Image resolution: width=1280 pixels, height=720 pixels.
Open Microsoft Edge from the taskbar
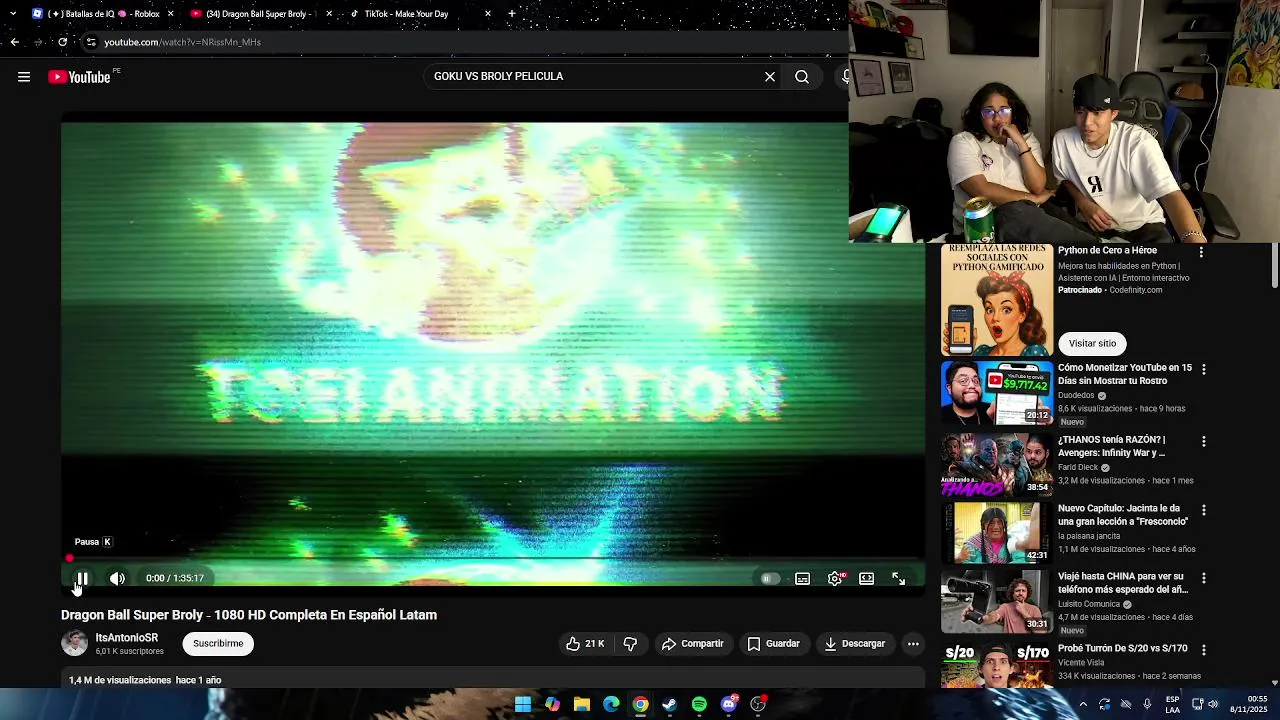click(x=611, y=705)
